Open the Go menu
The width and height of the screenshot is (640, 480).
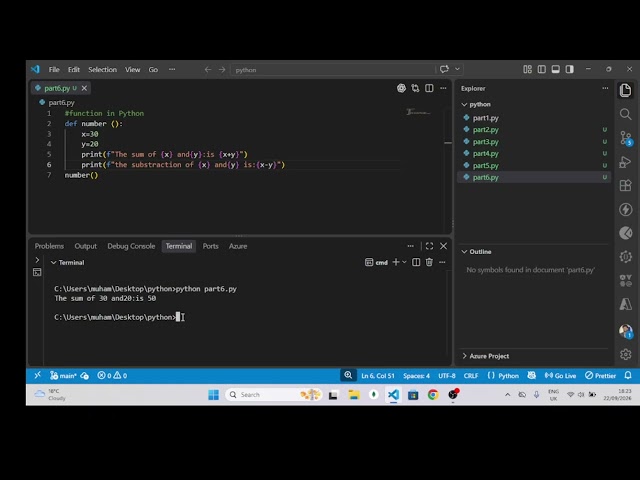pos(153,70)
